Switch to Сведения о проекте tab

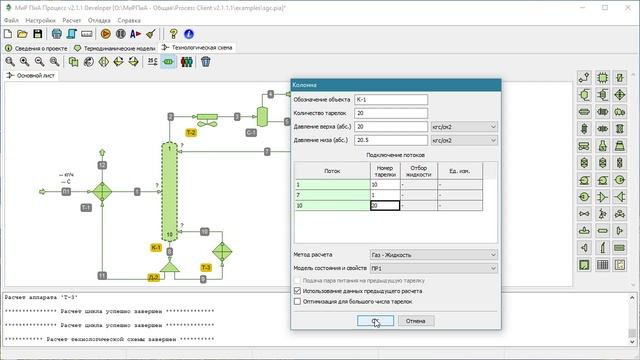[x=36, y=48]
